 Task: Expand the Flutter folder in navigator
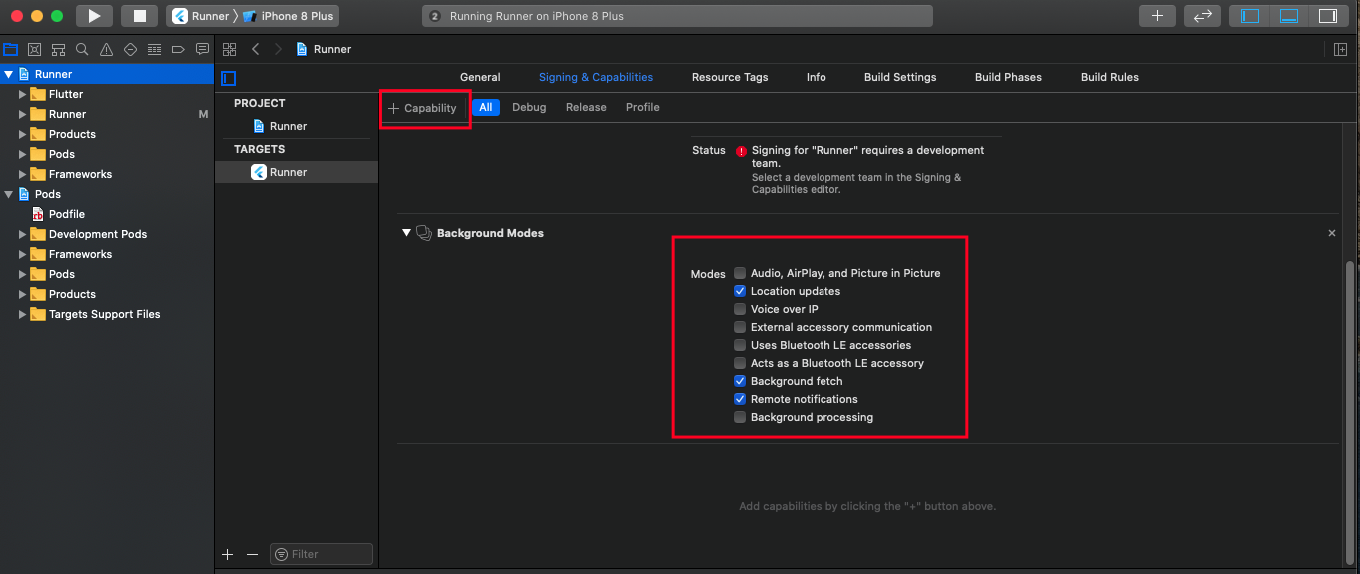(23, 94)
